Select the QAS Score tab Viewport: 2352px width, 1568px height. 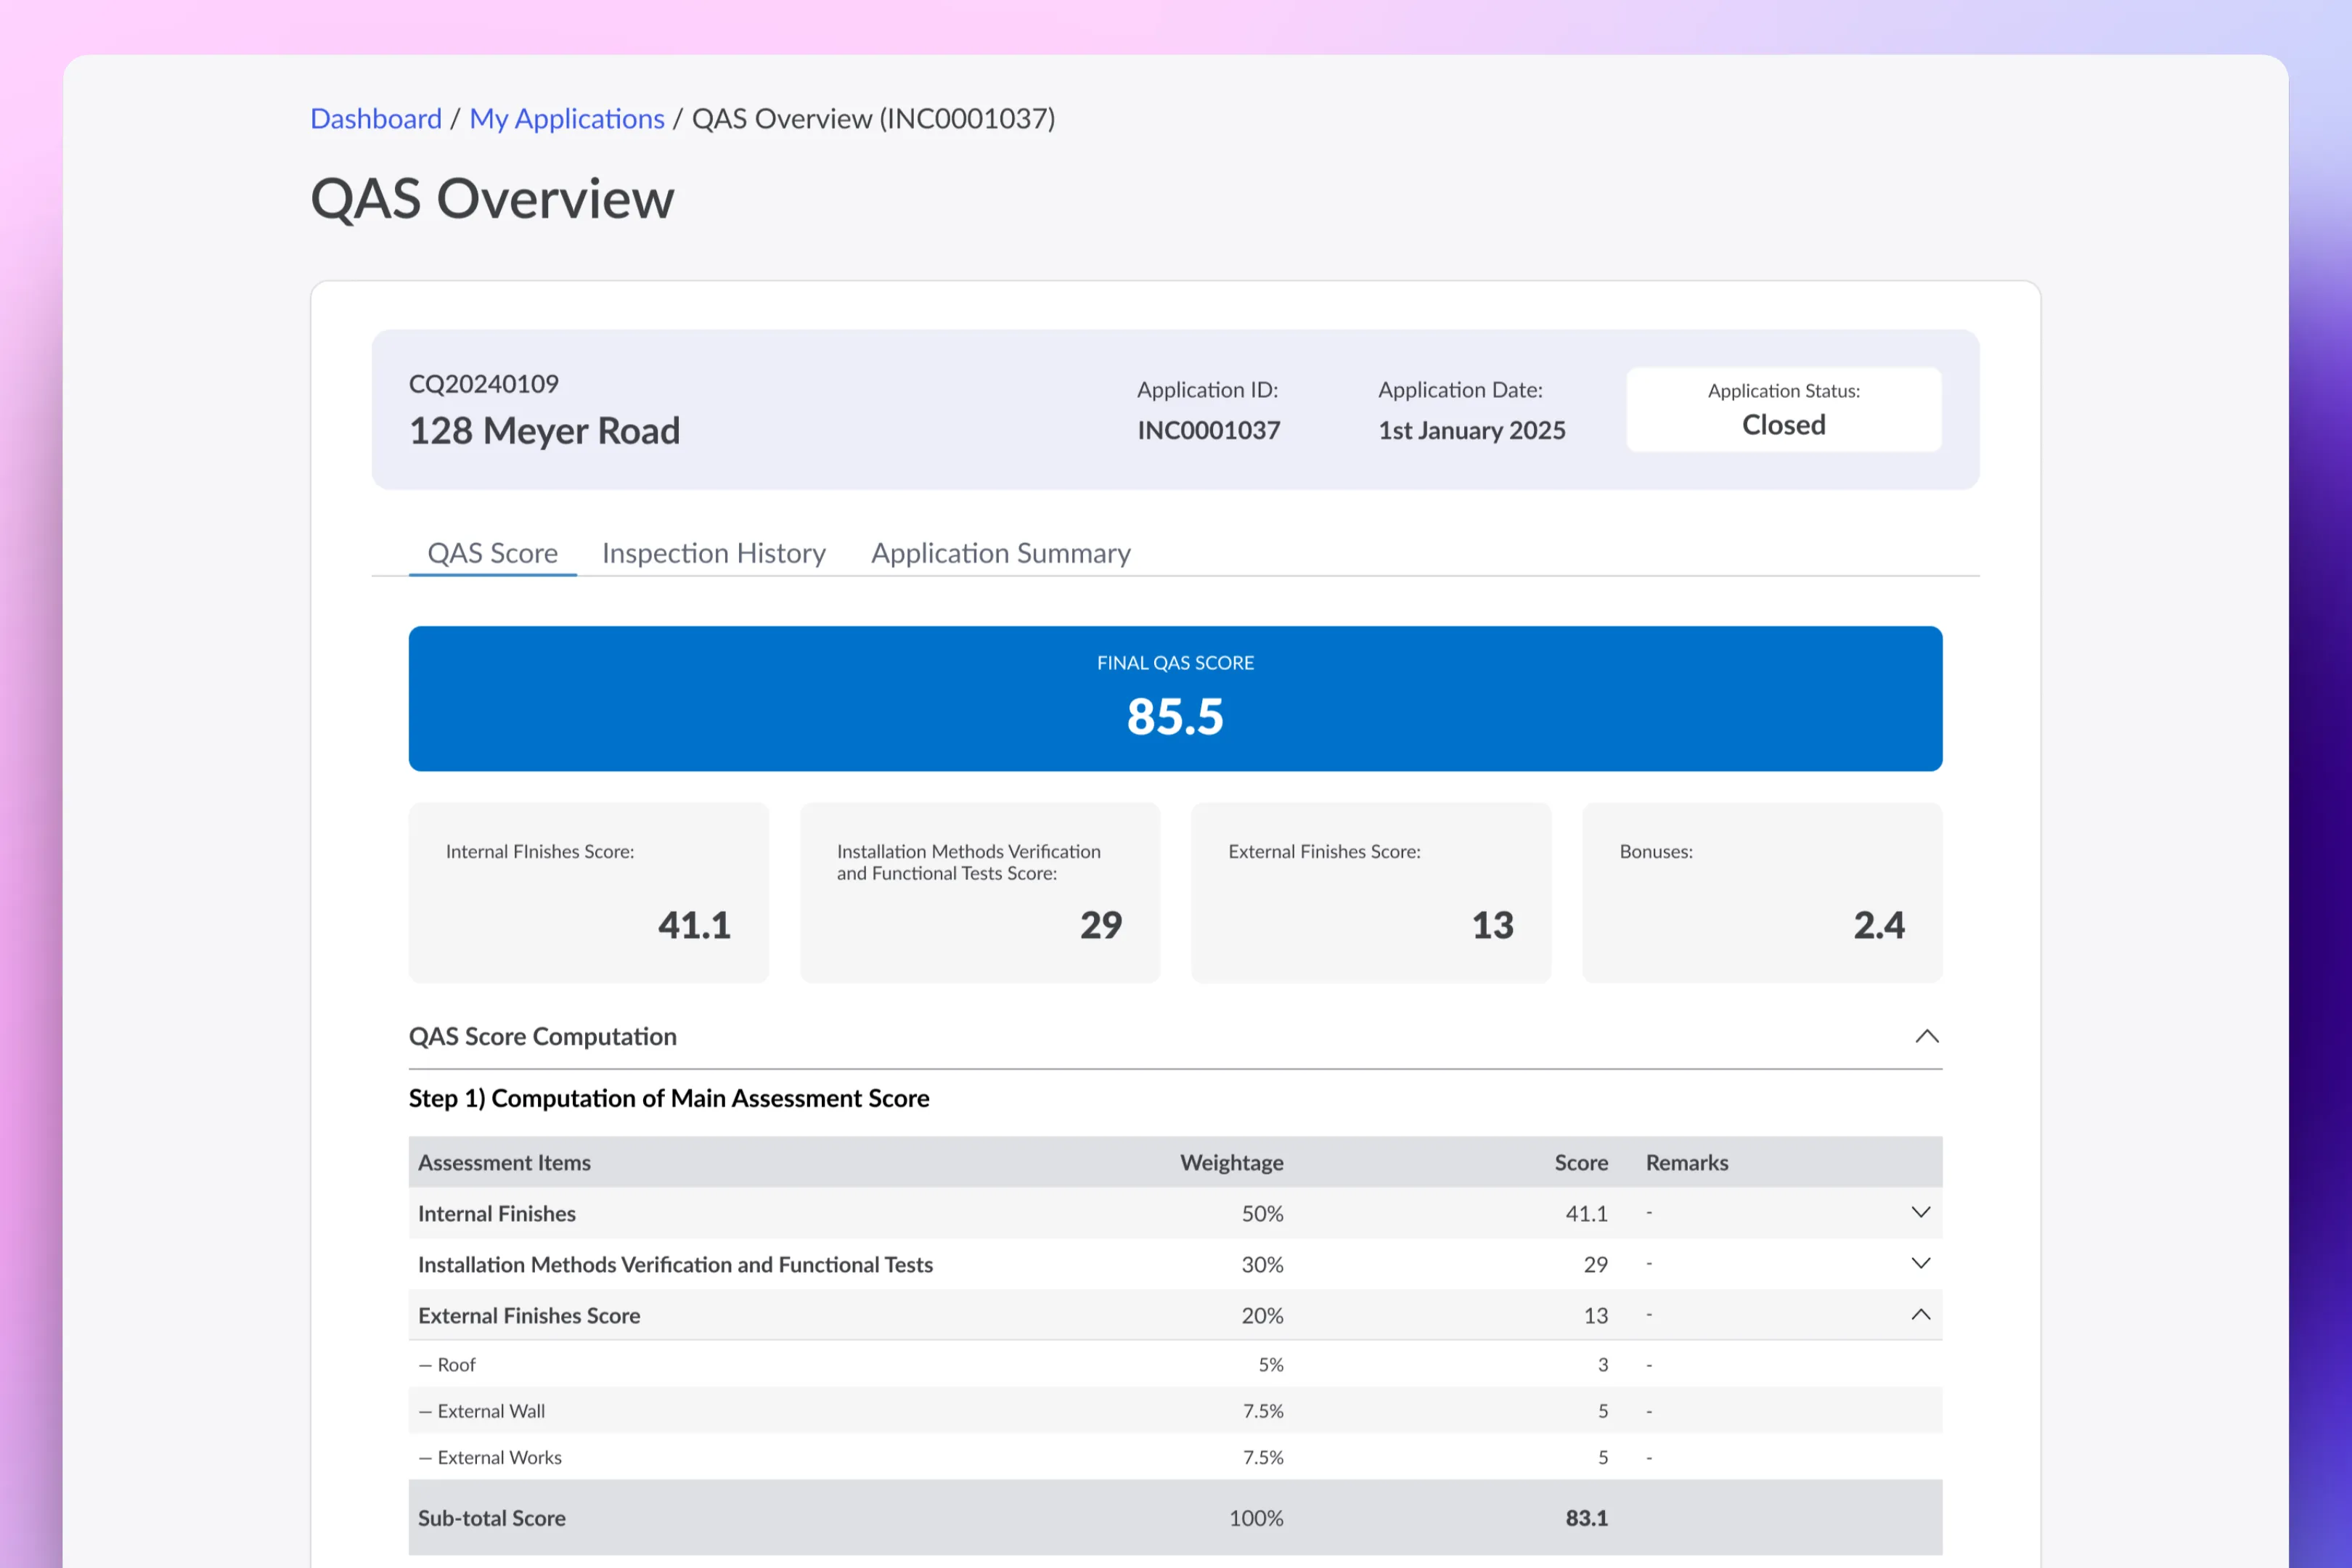[492, 553]
